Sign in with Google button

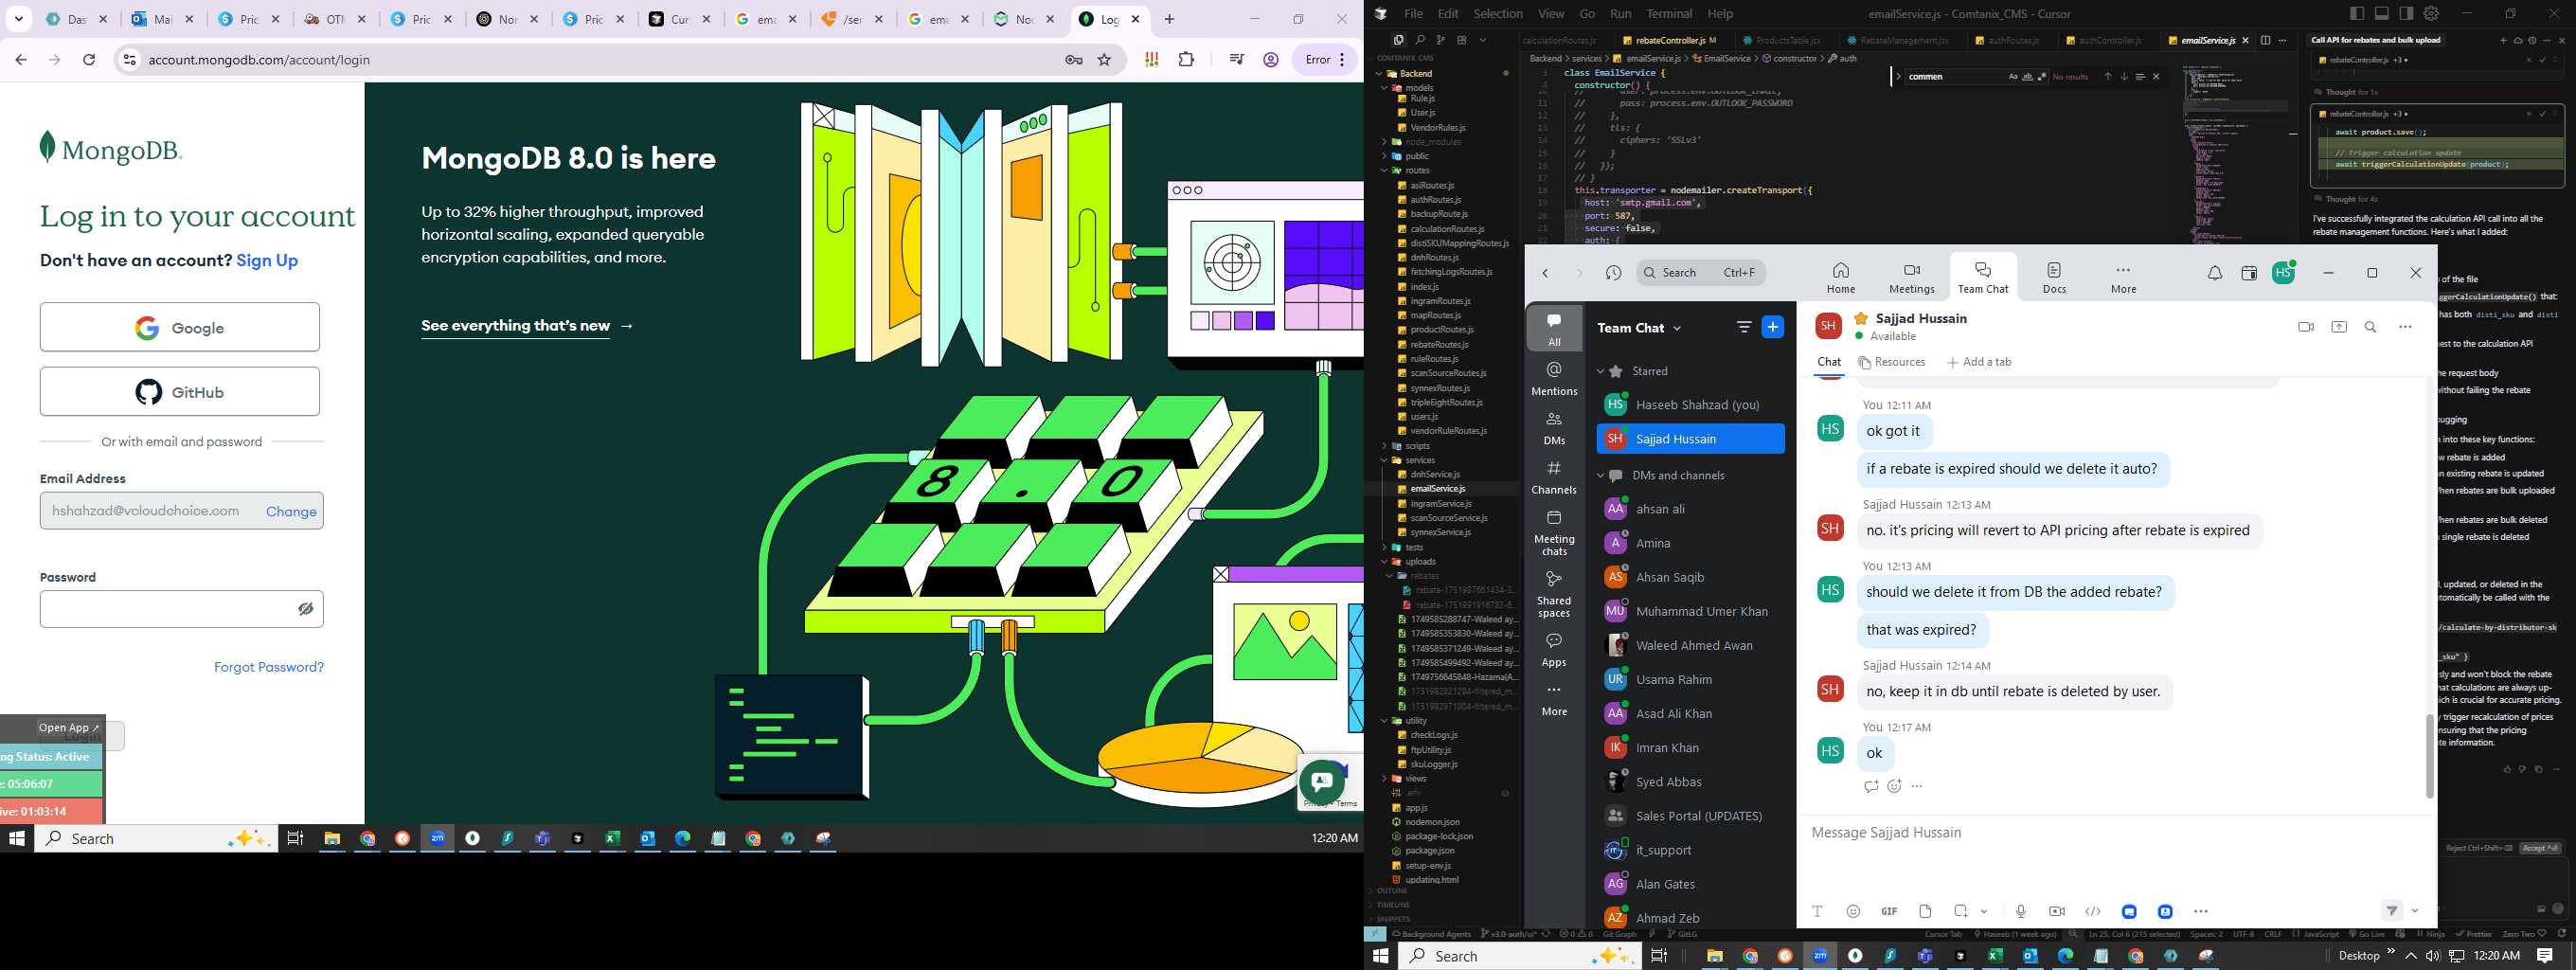click(180, 328)
